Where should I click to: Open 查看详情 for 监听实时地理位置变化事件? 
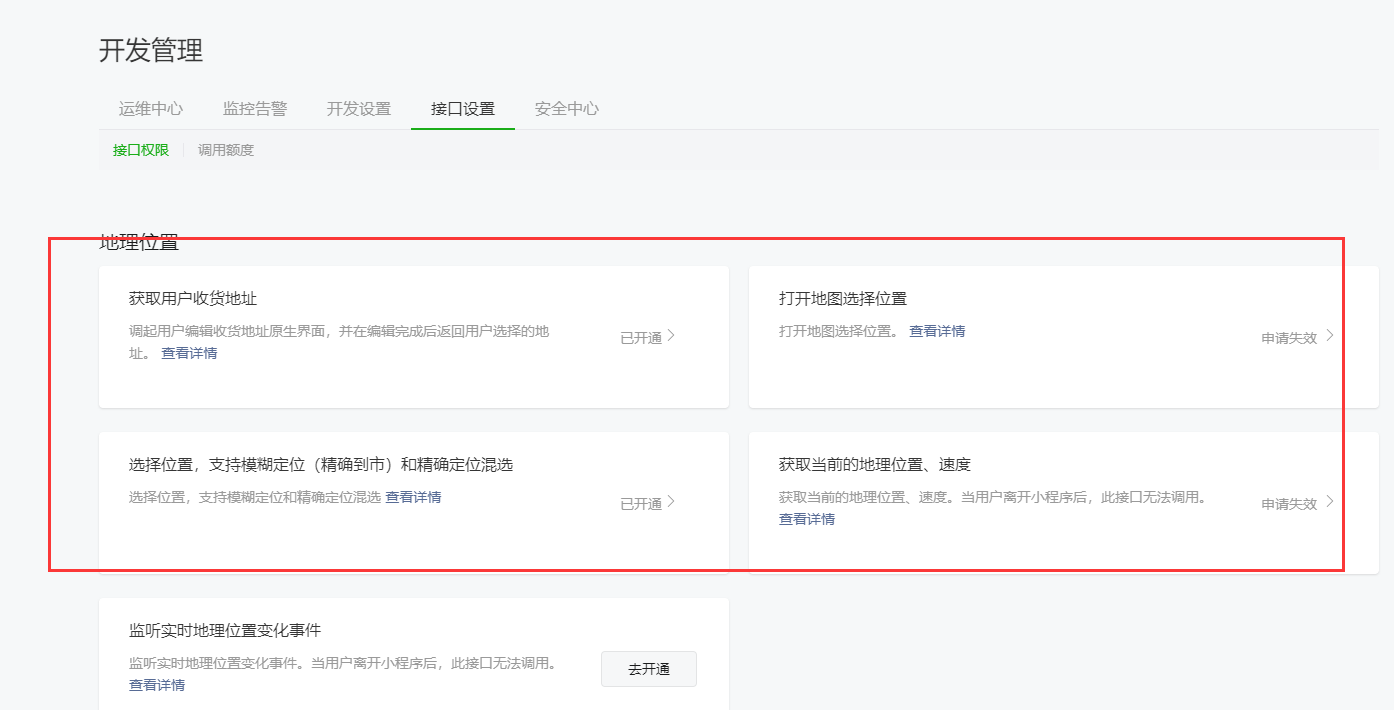click(156, 684)
